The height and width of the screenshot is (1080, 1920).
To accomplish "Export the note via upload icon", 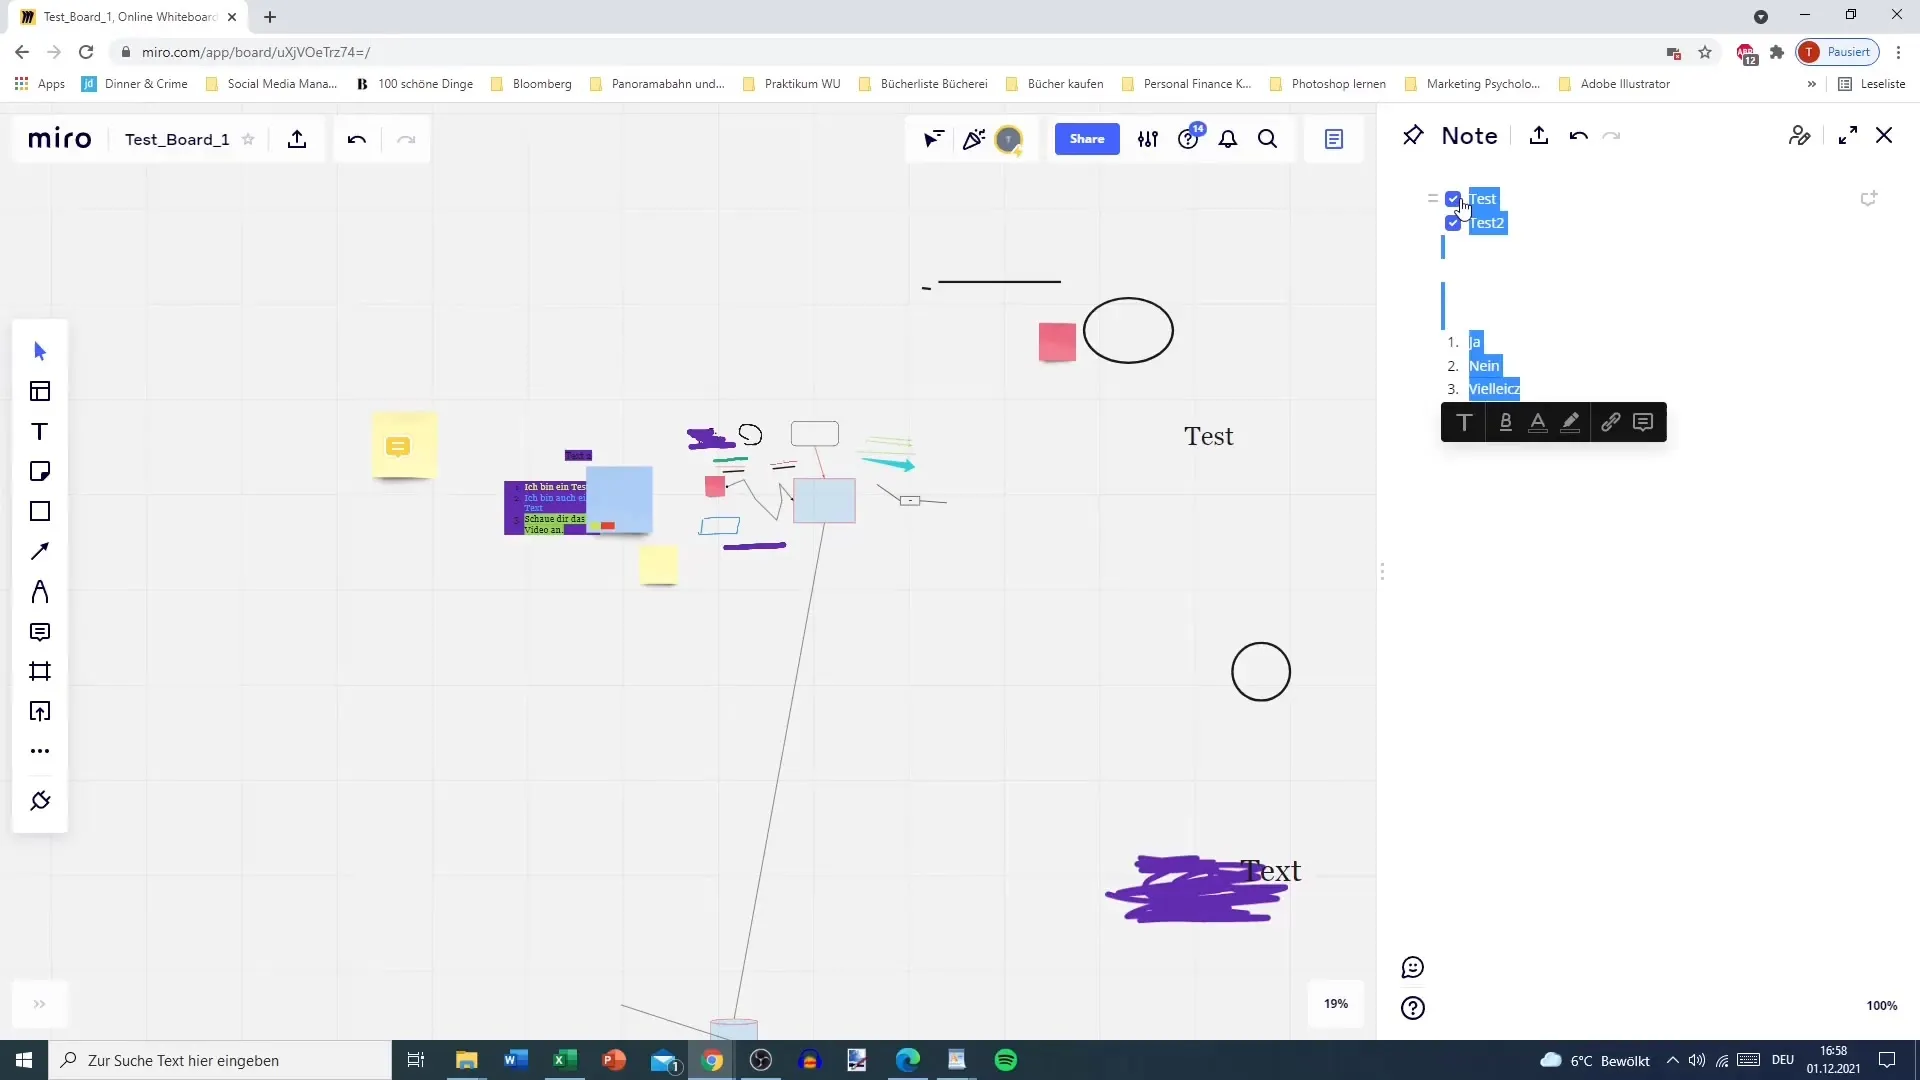I will tap(1539, 135).
